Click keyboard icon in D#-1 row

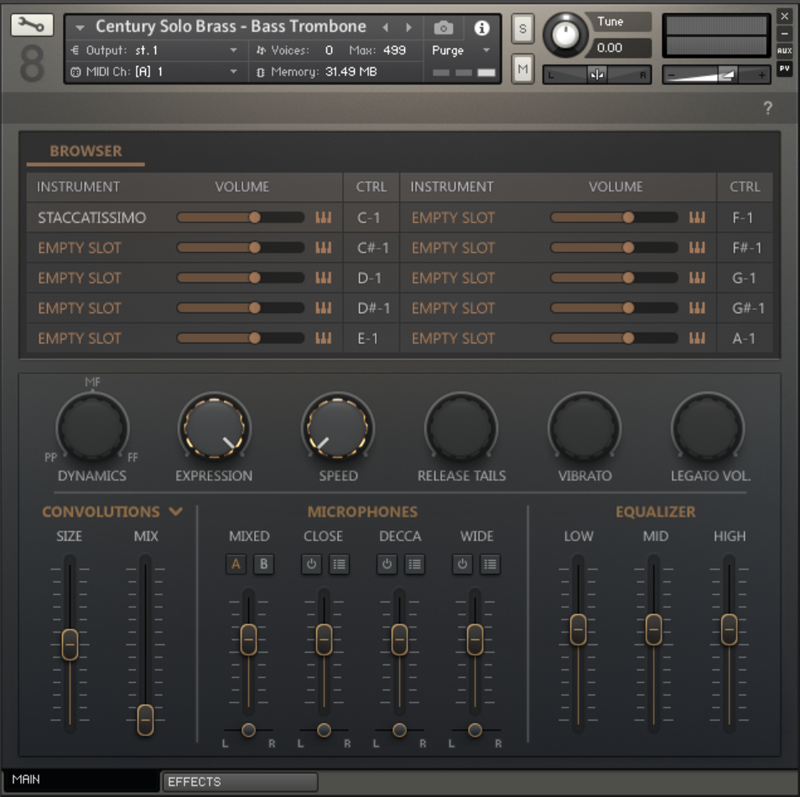[323, 308]
